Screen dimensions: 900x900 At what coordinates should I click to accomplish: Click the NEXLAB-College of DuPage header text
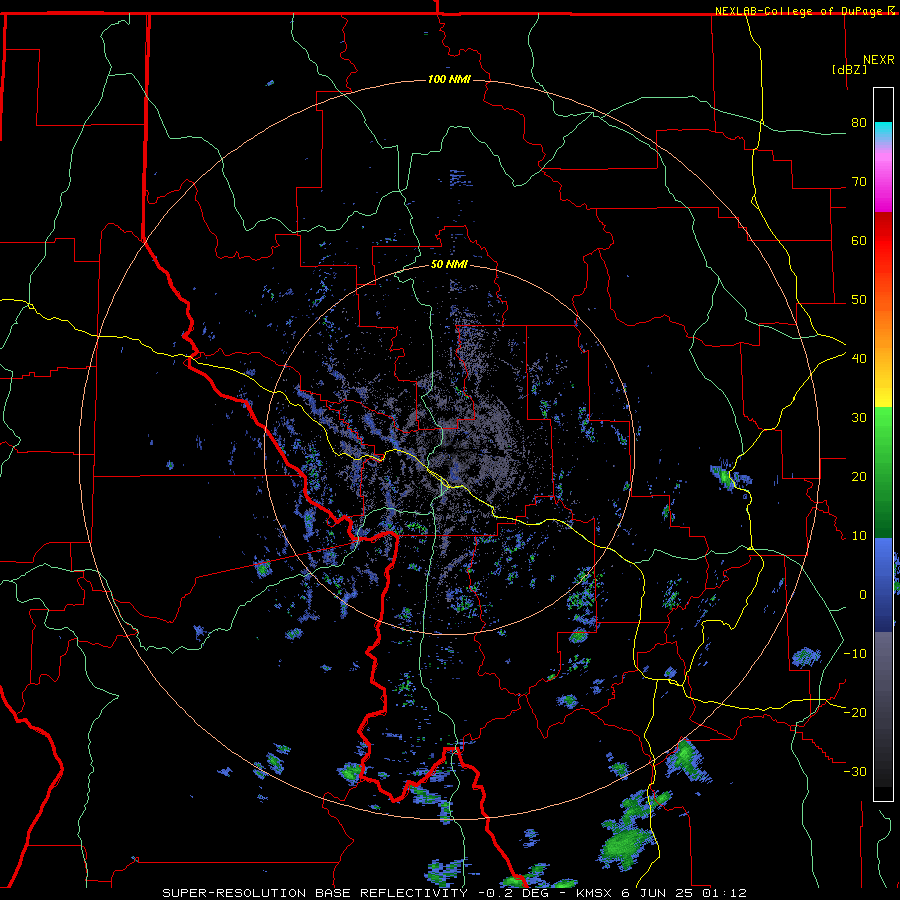point(798,11)
